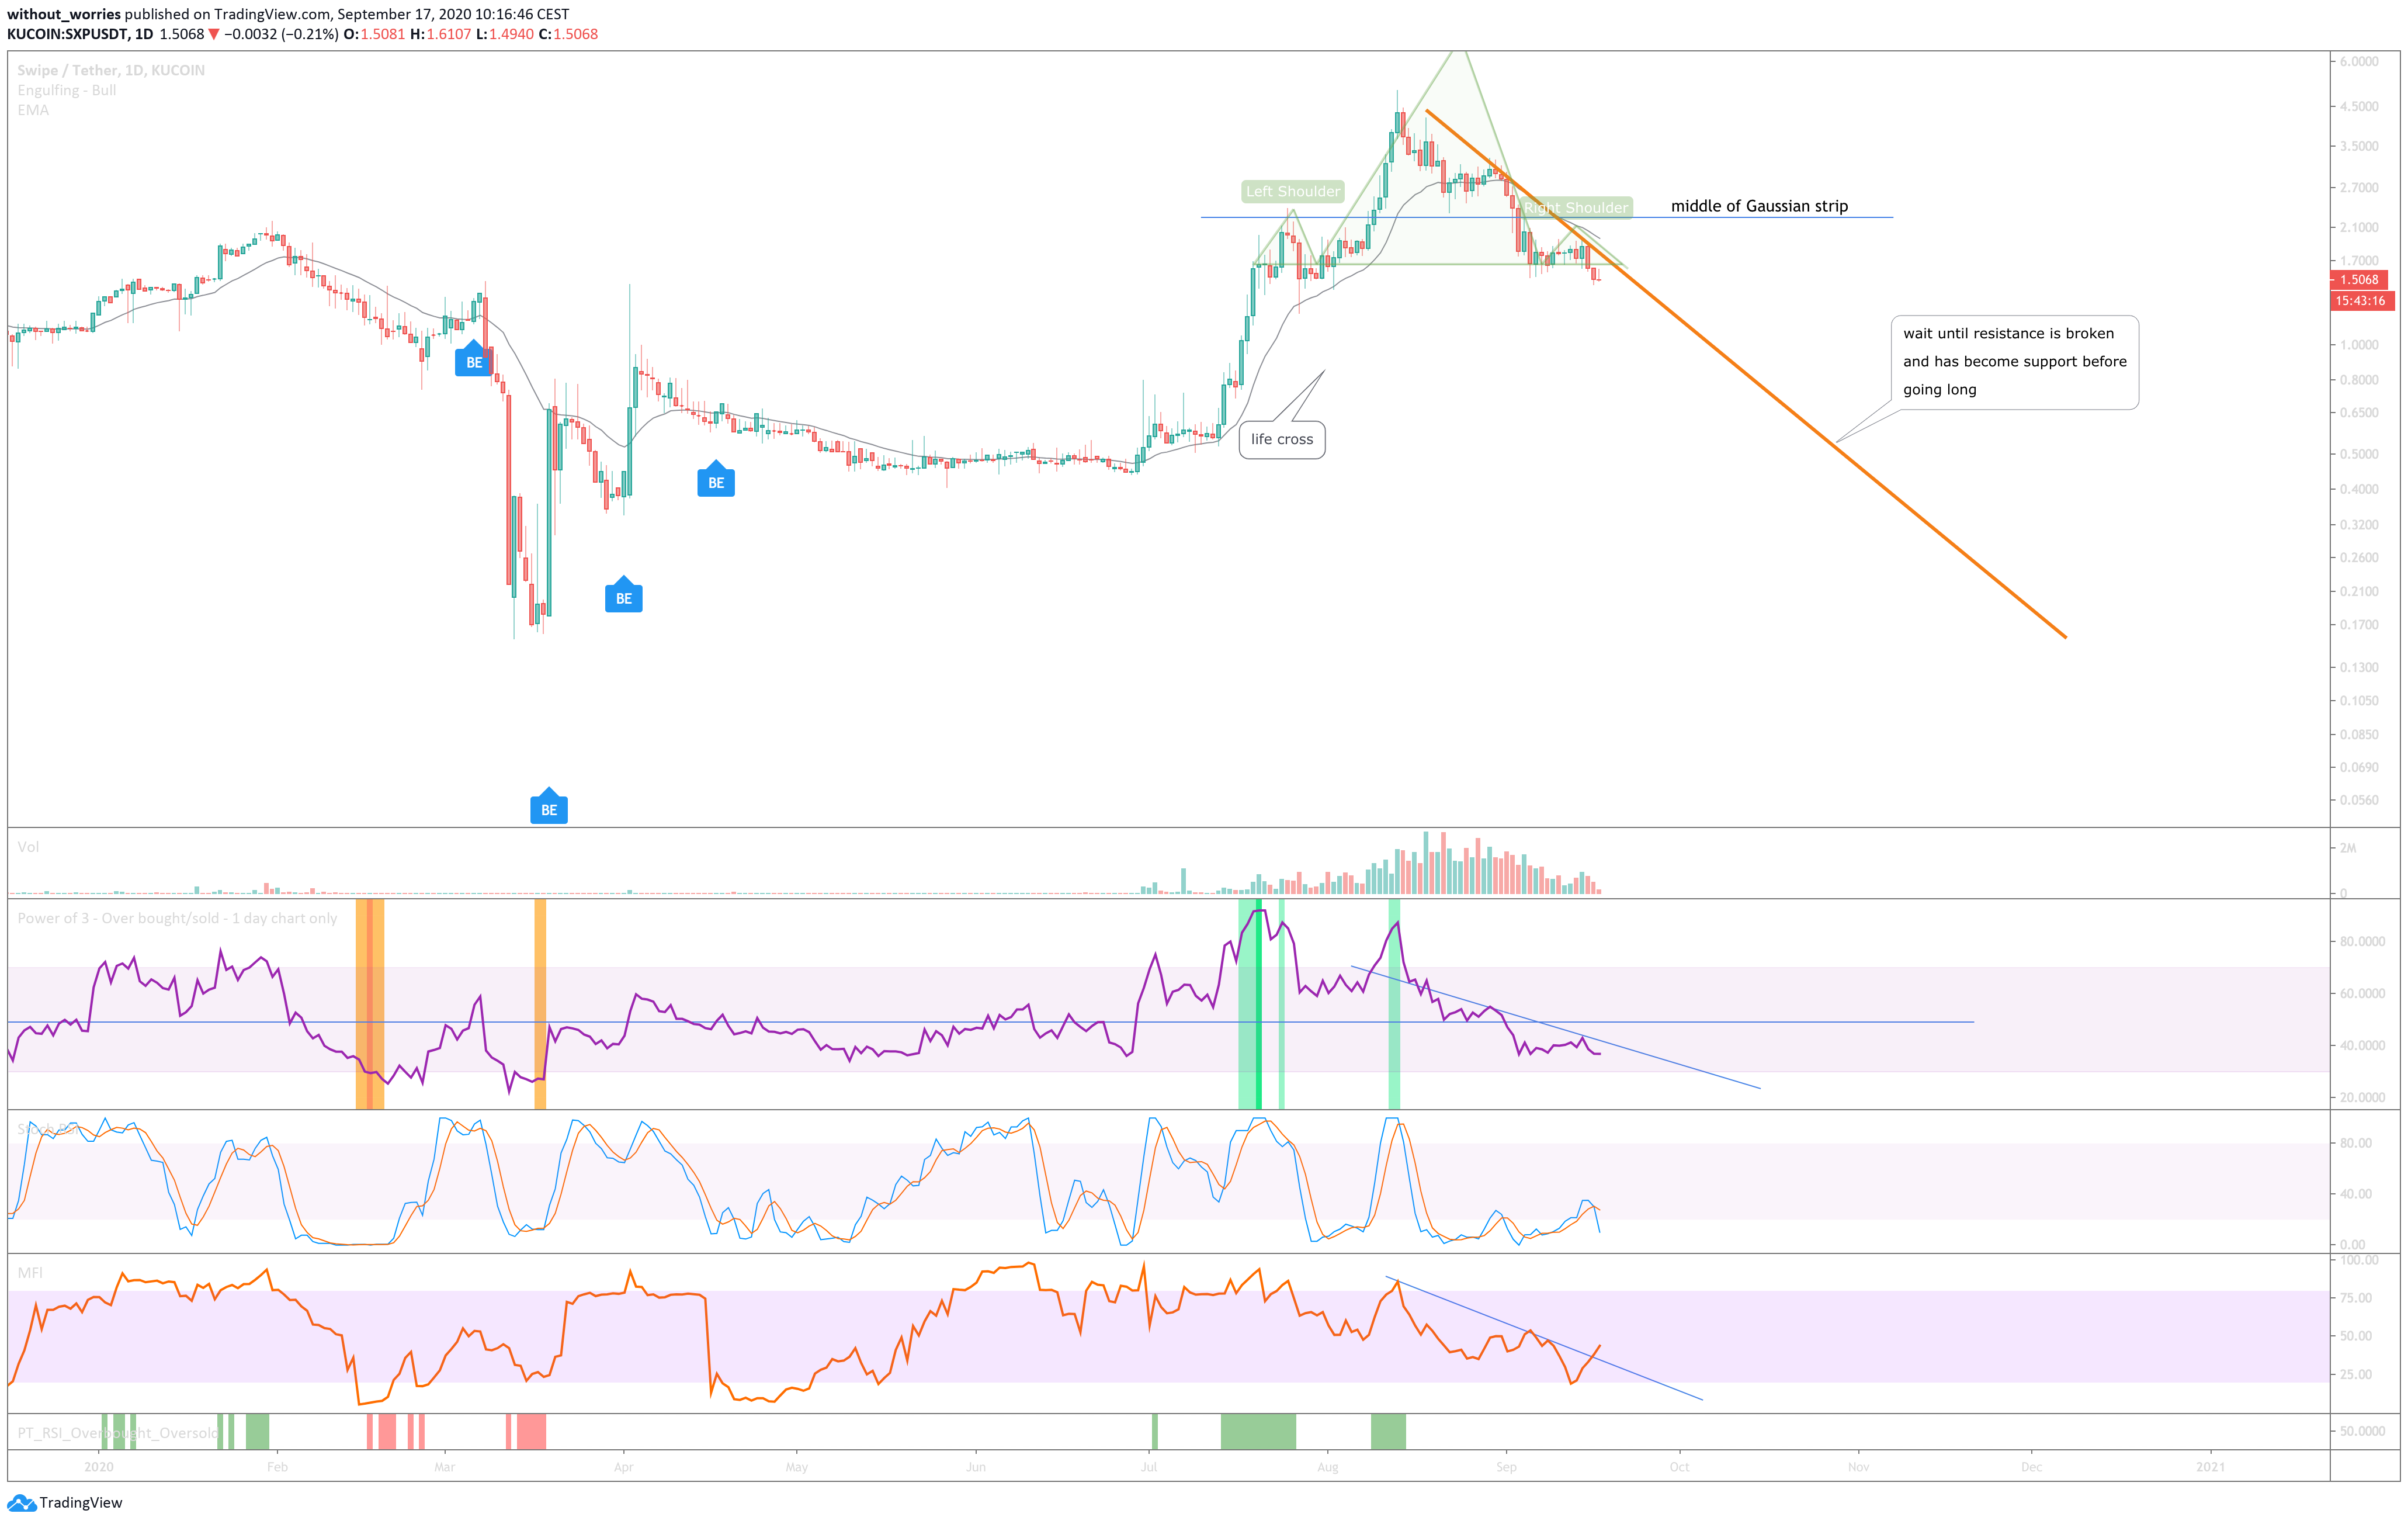Click the 'Swipe / Tether, 1D, KUCOIN' legend title
The width and height of the screenshot is (2408, 1524).
point(111,70)
